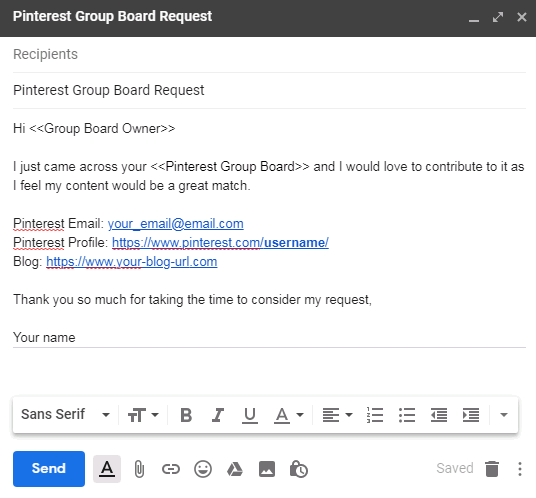Increase the indent level
Viewport: 536px width, 498px height.
[x=471, y=415]
